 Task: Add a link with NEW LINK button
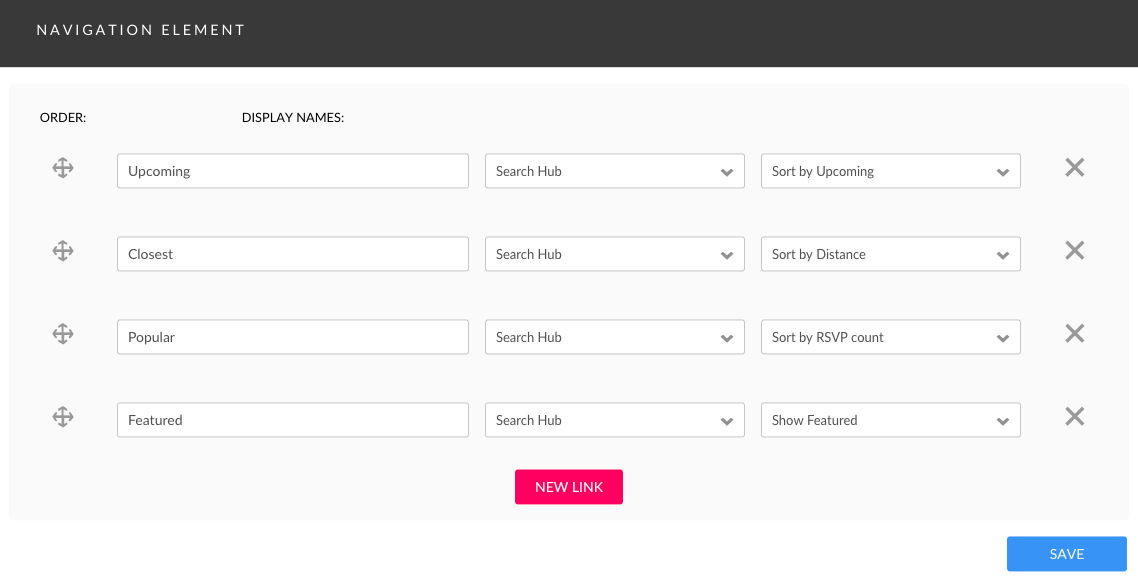569,487
